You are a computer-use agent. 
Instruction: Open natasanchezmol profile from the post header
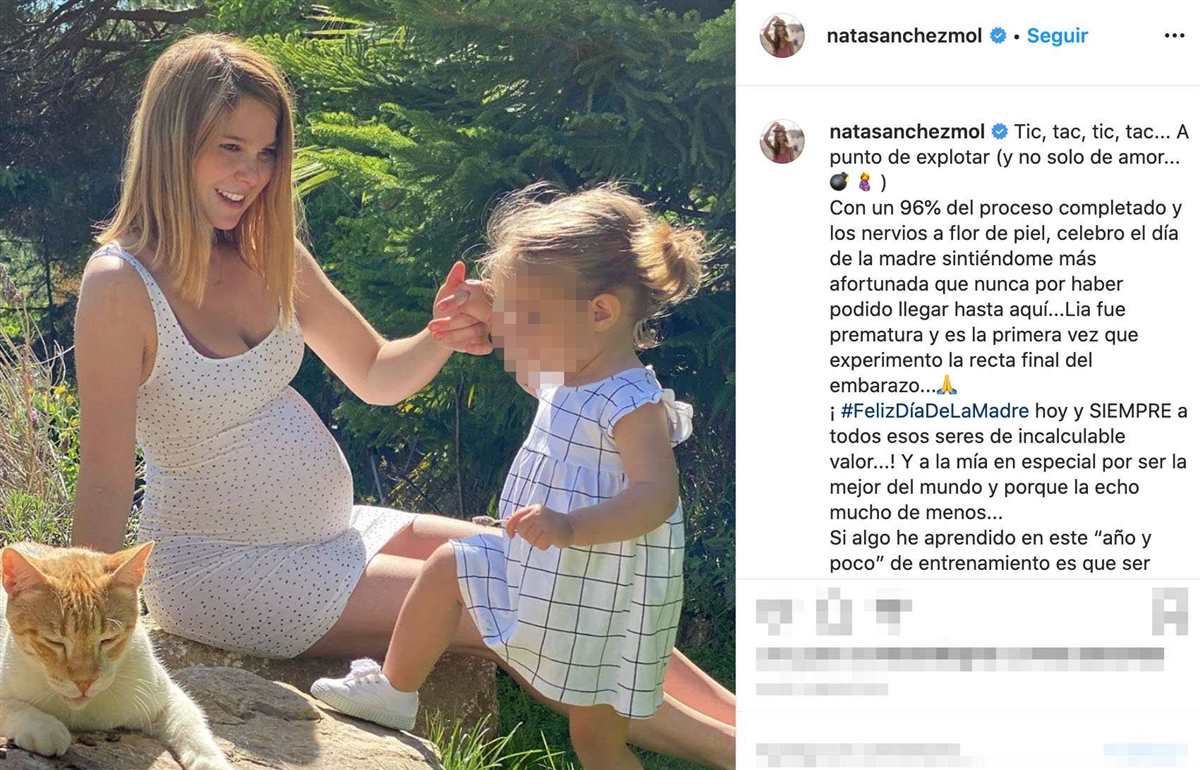905,36
